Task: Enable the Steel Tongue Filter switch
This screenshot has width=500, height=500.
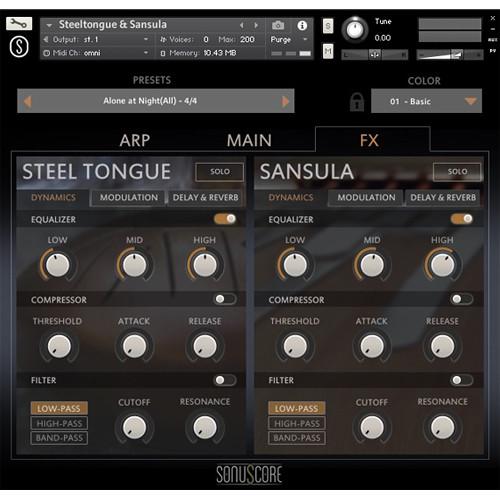Action: pyautogui.click(x=225, y=380)
